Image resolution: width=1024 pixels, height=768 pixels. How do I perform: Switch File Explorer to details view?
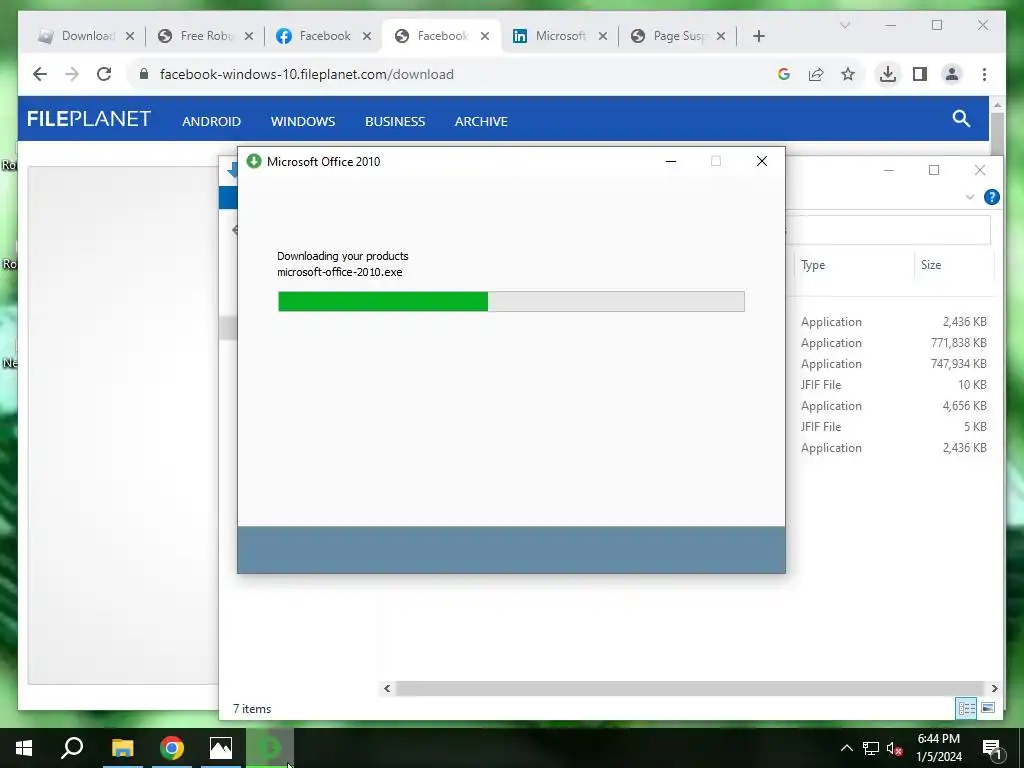(967, 708)
